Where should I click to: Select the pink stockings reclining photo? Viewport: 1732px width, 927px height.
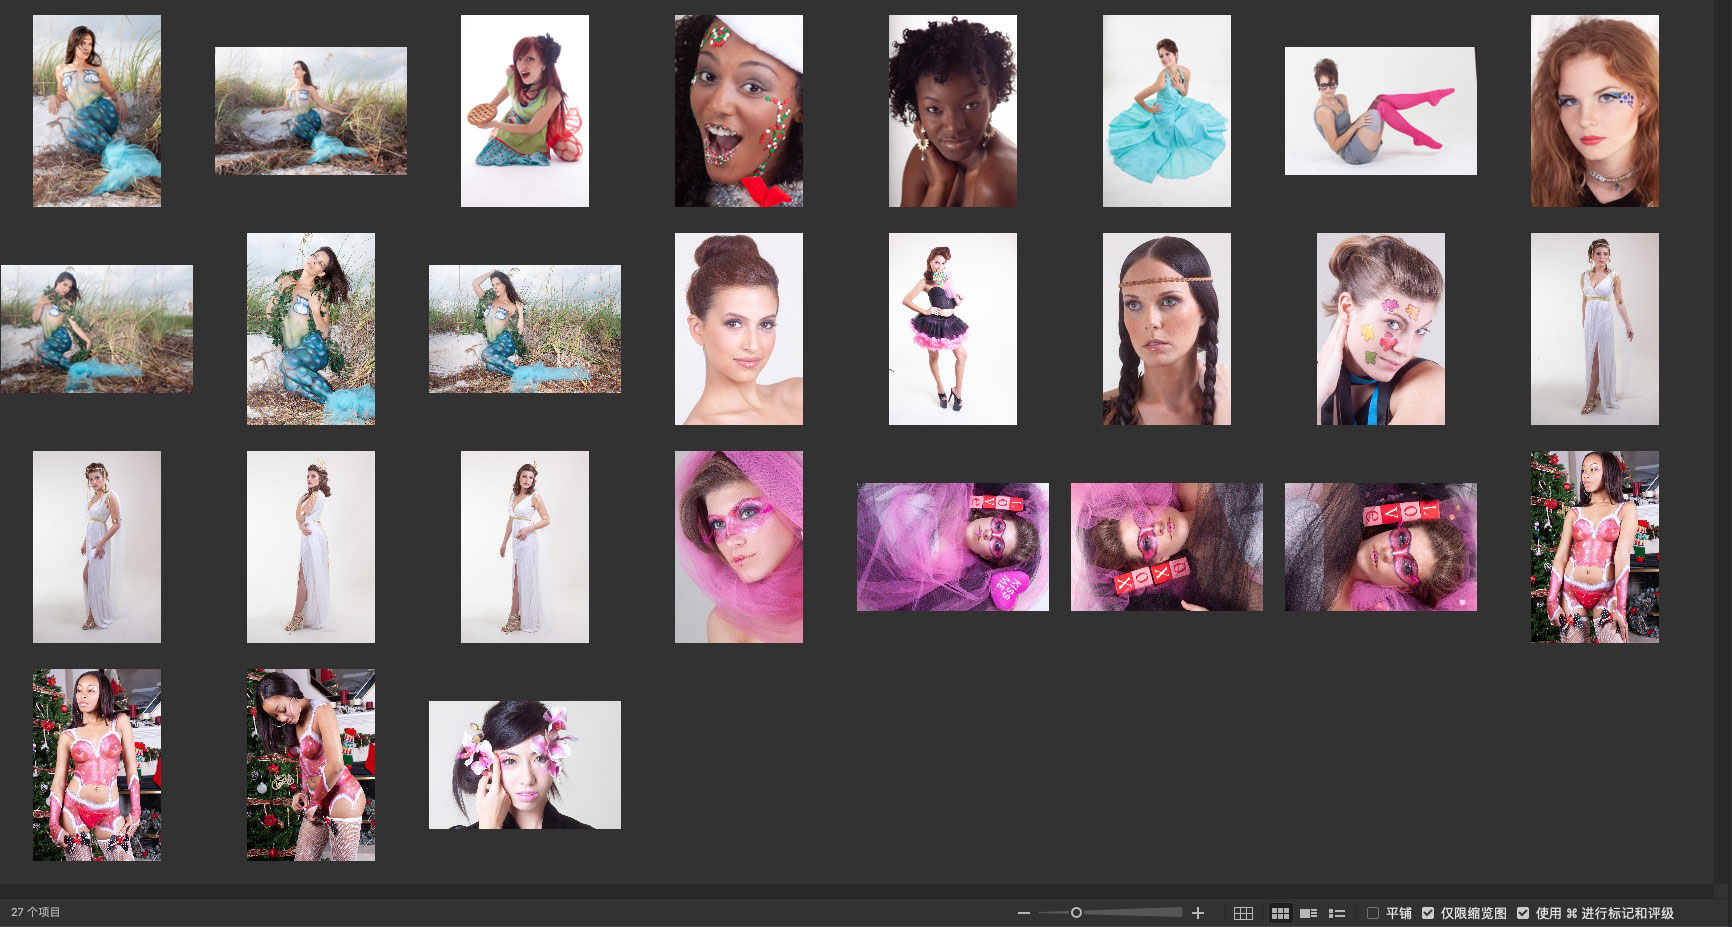[x=1380, y=111]
